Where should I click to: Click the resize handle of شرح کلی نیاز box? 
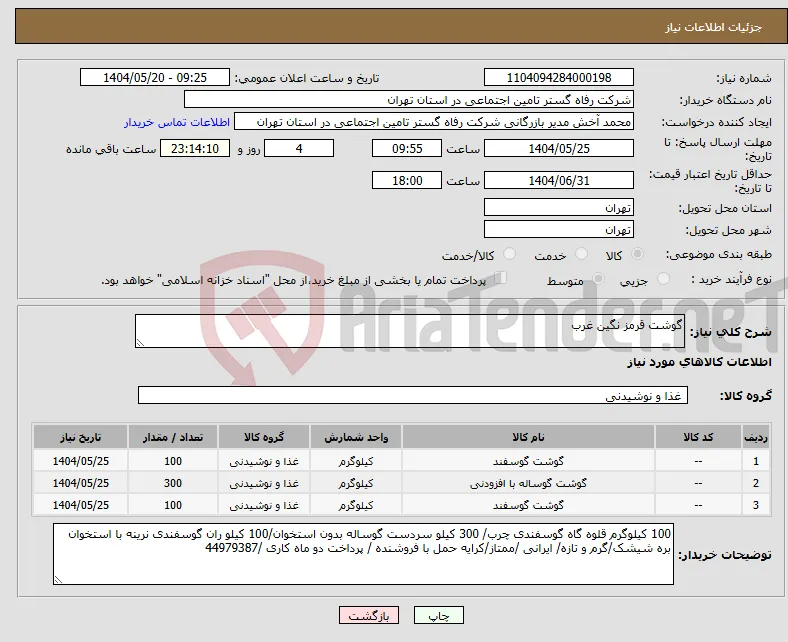coord(140,343)
